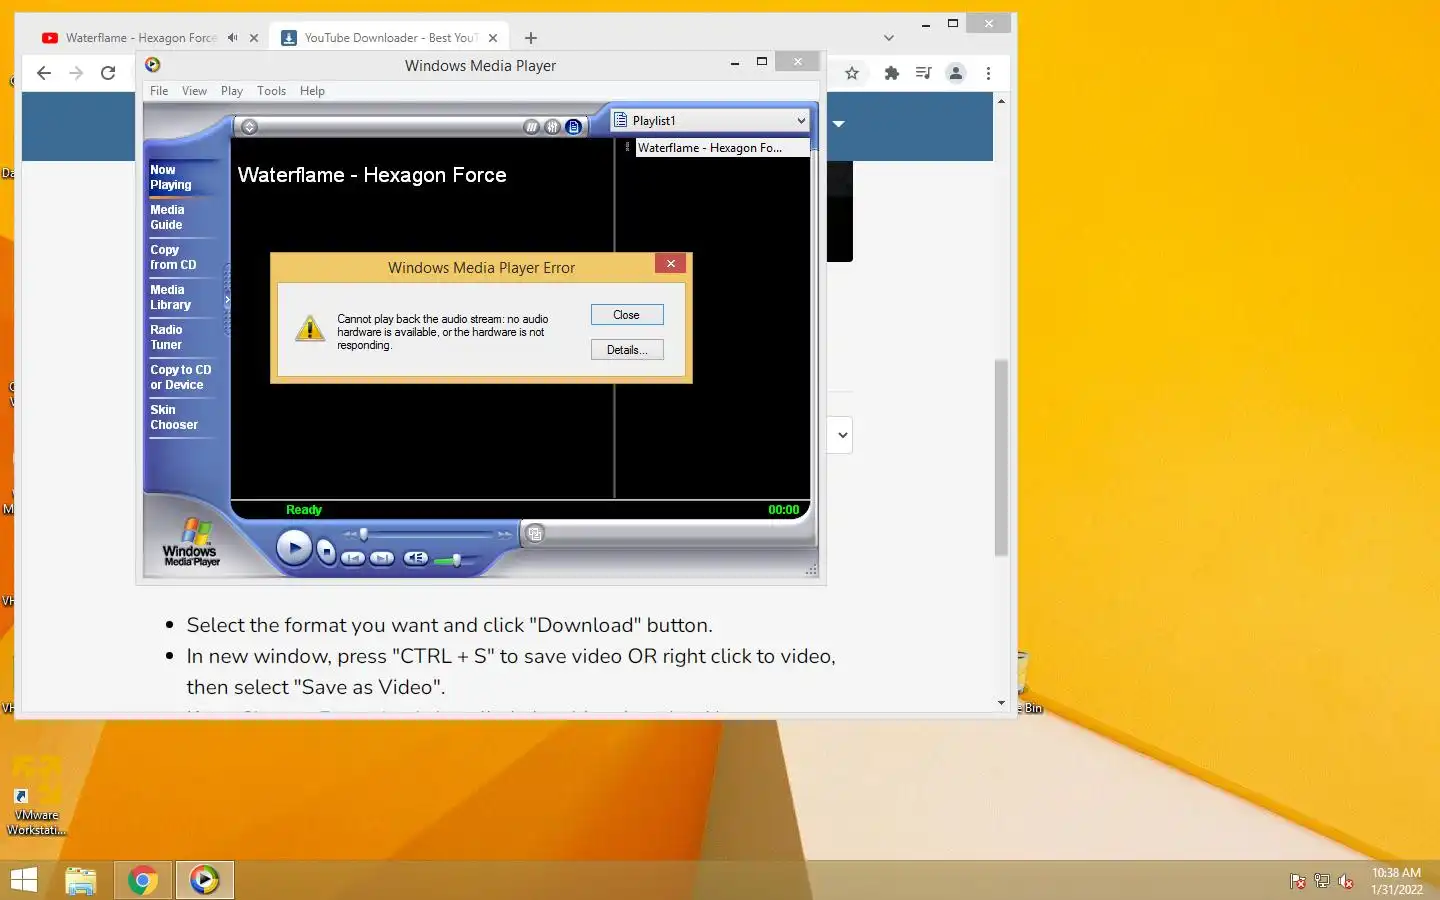Open Chrome profile avatar
The image size is (1440, 900).
(x=956, y=73)
